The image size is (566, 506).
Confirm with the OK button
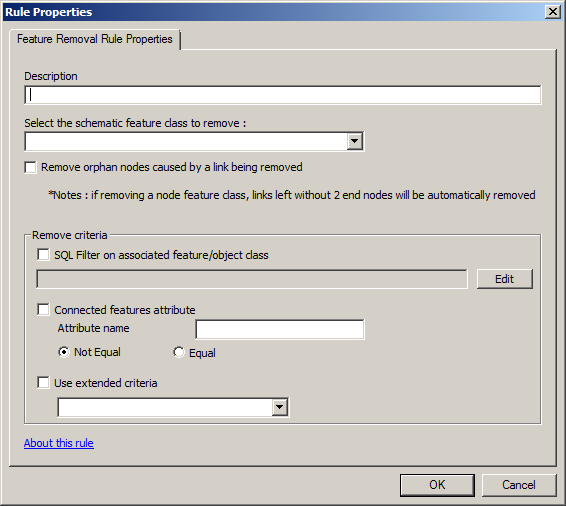[437, 485]
